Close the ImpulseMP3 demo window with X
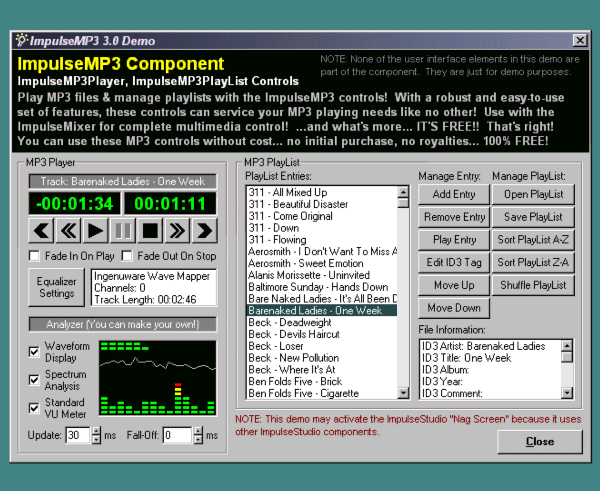The width and height of the screenshot is (600, 491). pos(580,40)
